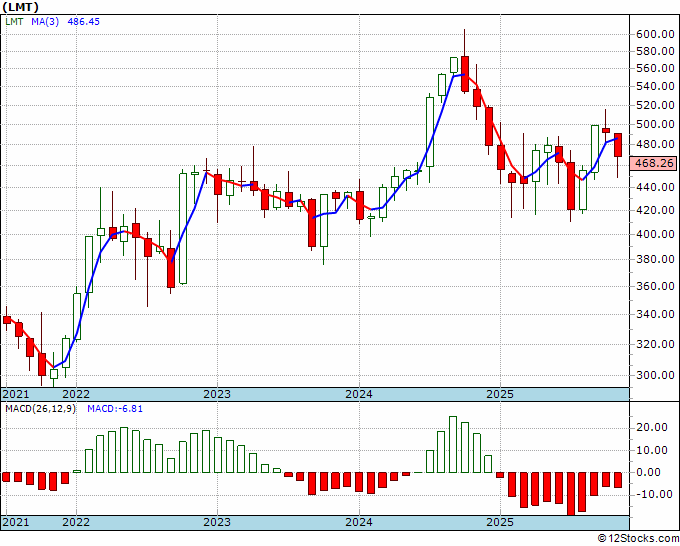Select 2024 on the MACD panel time axis
The image size is (680, 546).
[x=359, y=522]
